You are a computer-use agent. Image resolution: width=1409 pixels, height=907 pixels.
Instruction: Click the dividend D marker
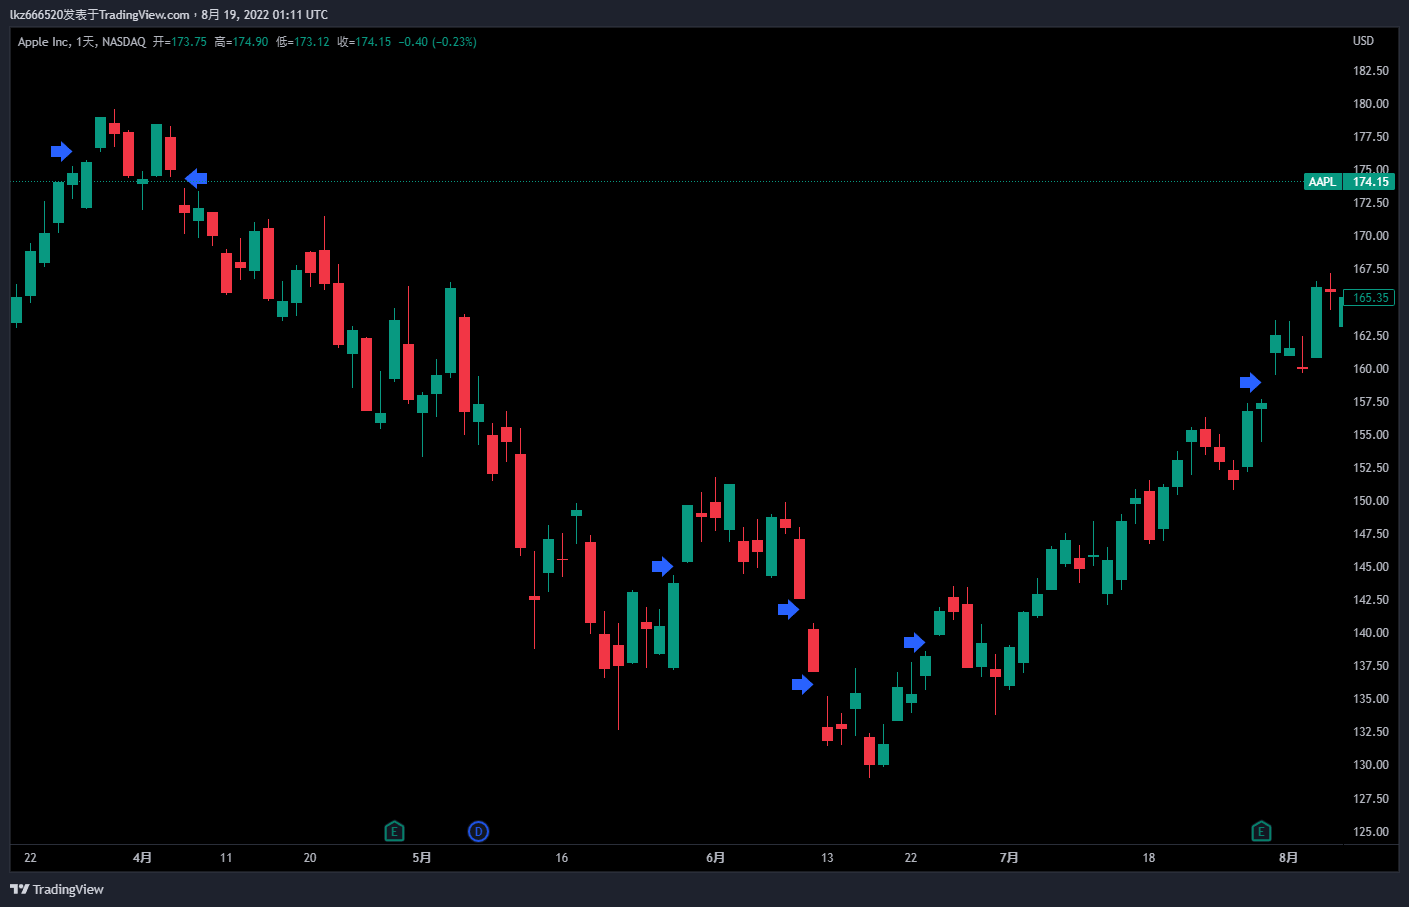point(478,831)
